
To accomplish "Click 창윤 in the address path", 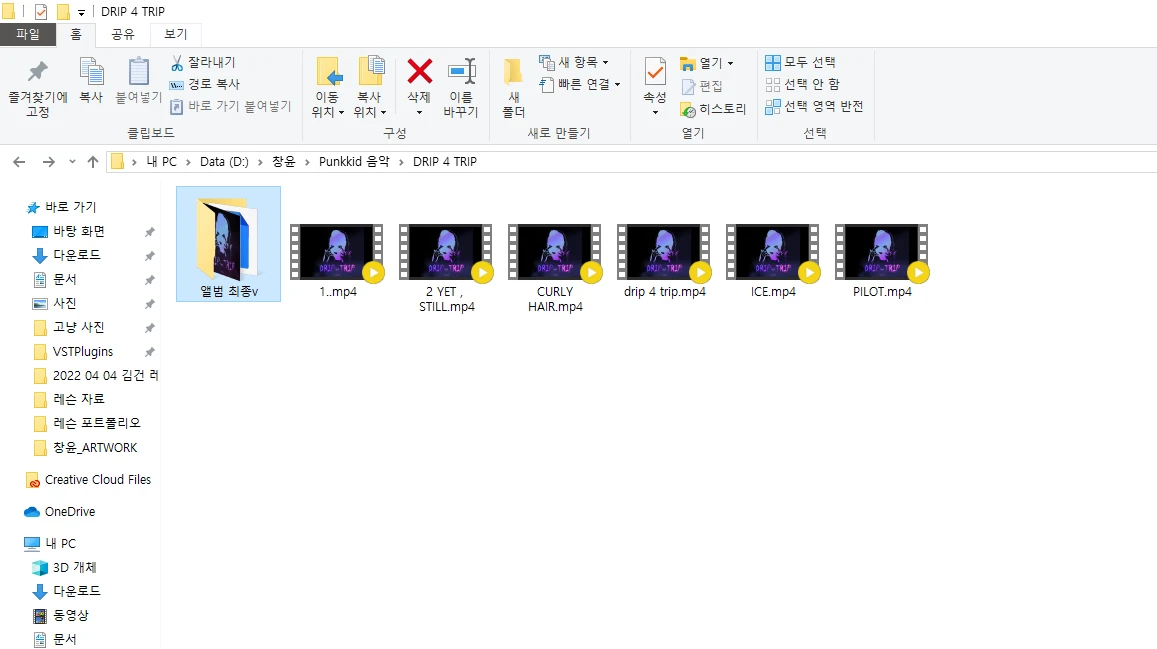I will point(283,162).
